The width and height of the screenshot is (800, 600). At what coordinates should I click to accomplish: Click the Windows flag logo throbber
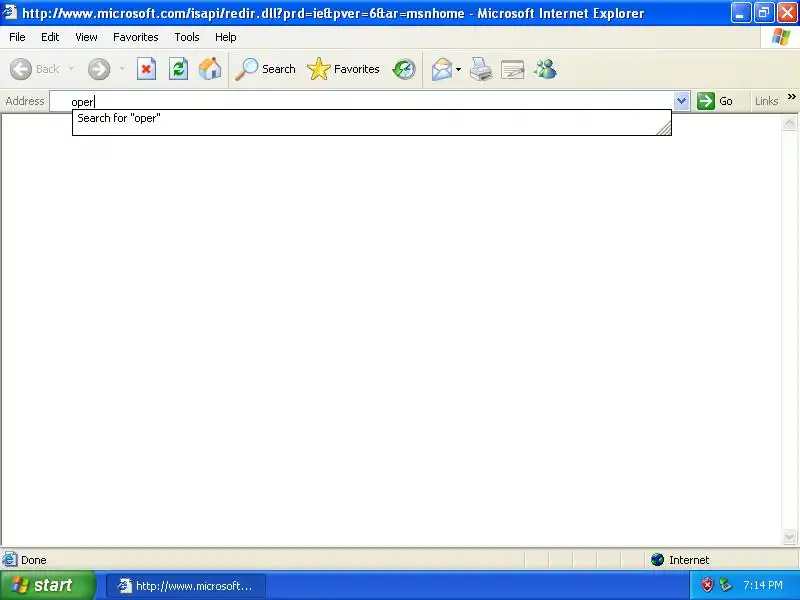(781, 37)
